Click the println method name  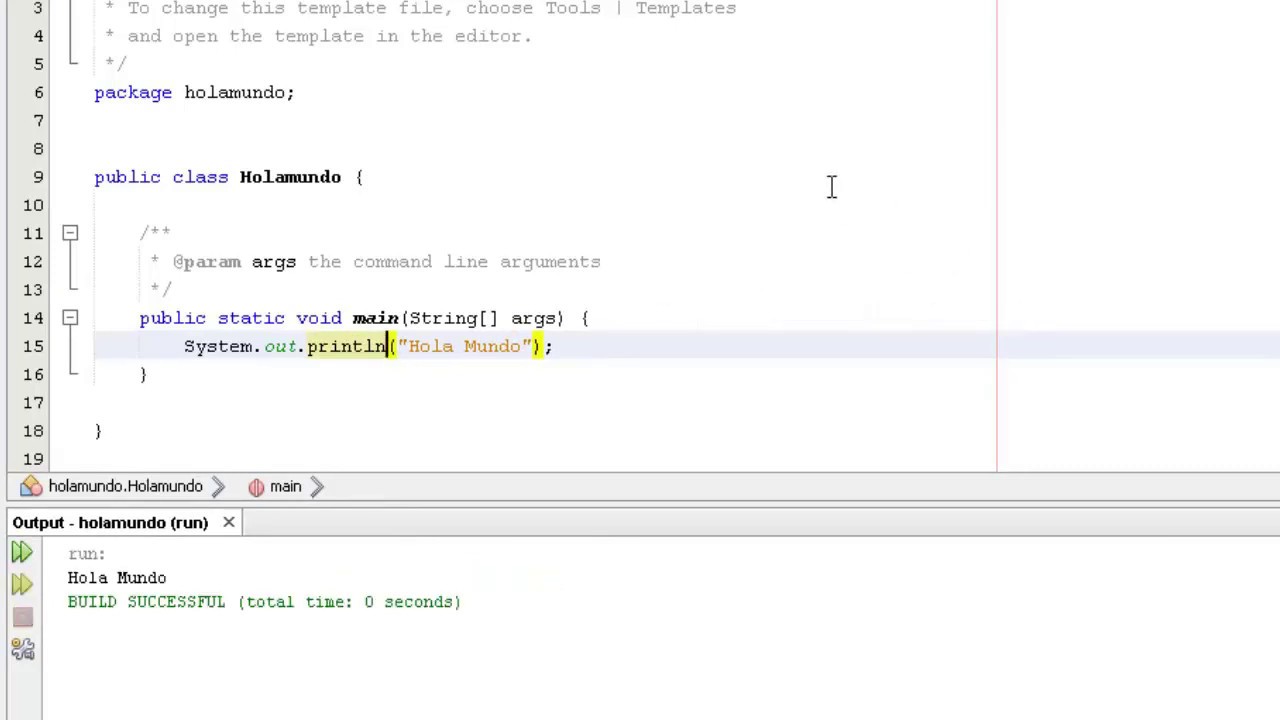tap(346, 346)
